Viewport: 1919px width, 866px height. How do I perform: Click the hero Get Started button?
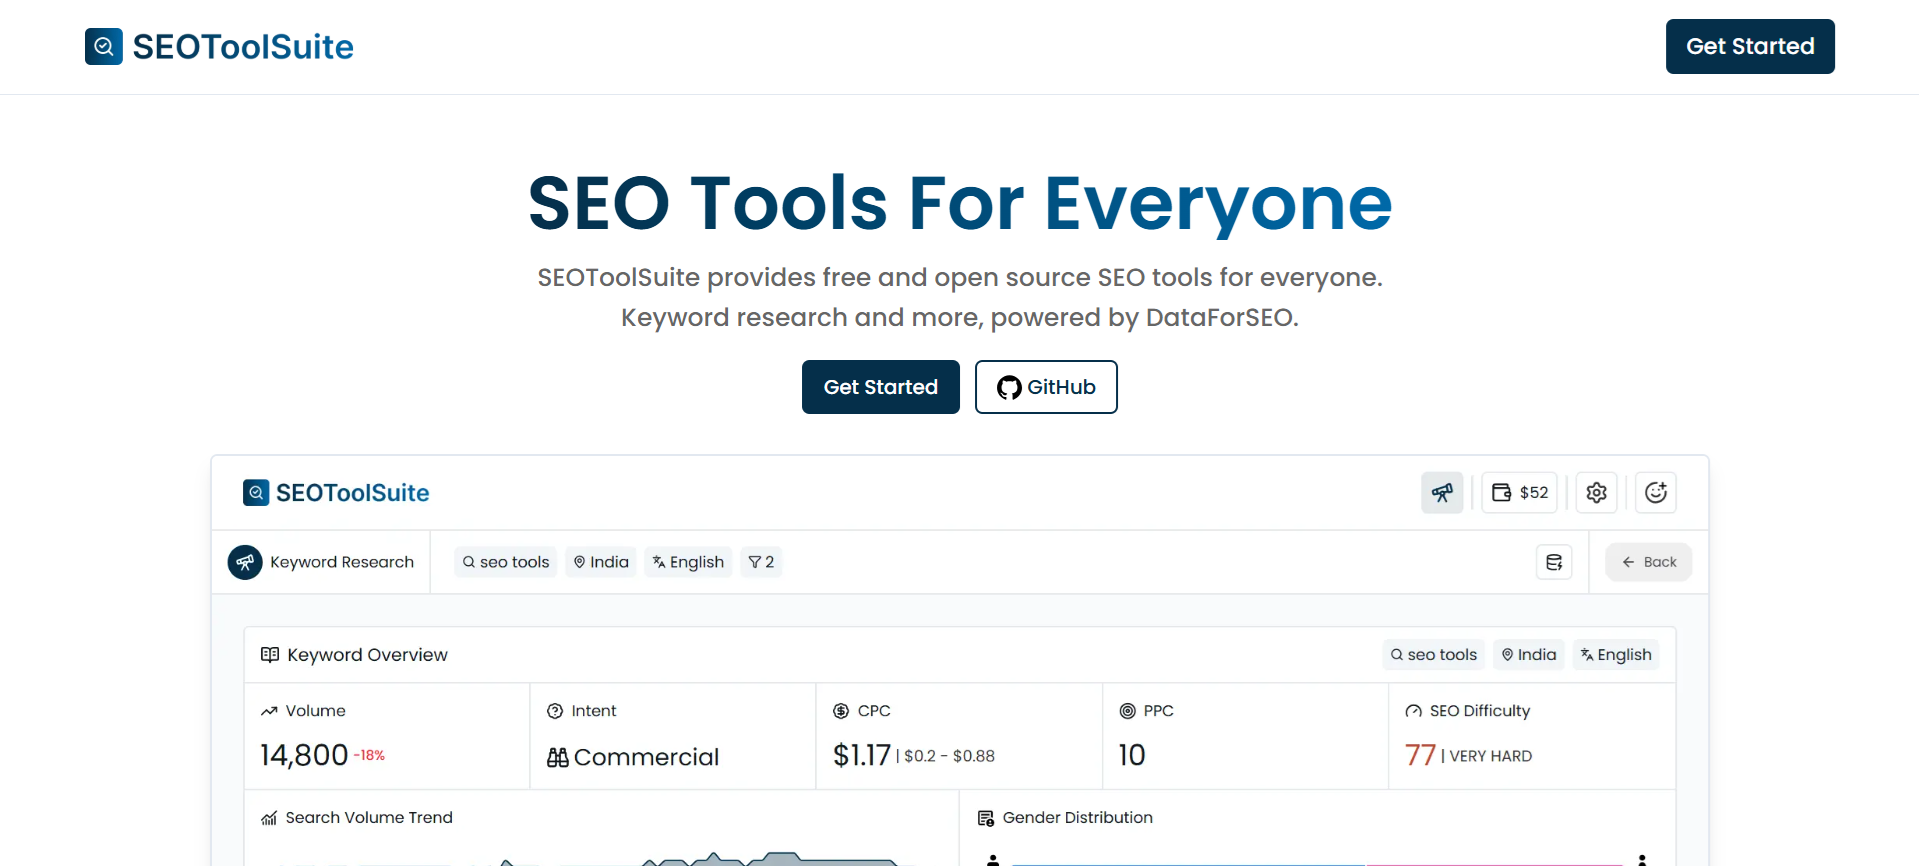(880, 387)
